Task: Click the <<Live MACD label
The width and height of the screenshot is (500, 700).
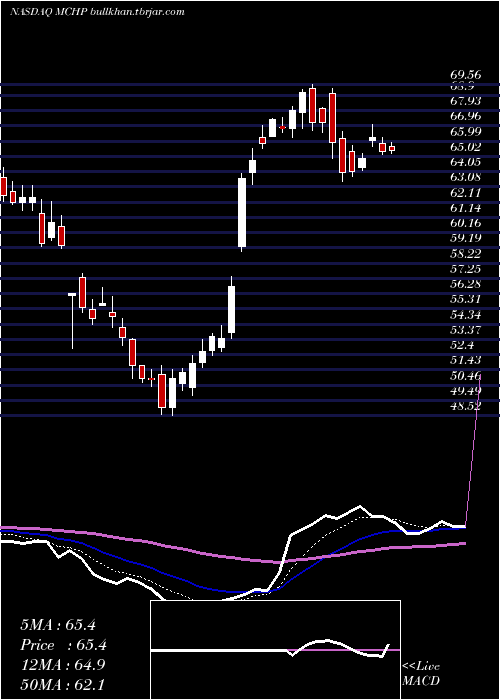Action: pyautogui.click(x=421, y=674)
